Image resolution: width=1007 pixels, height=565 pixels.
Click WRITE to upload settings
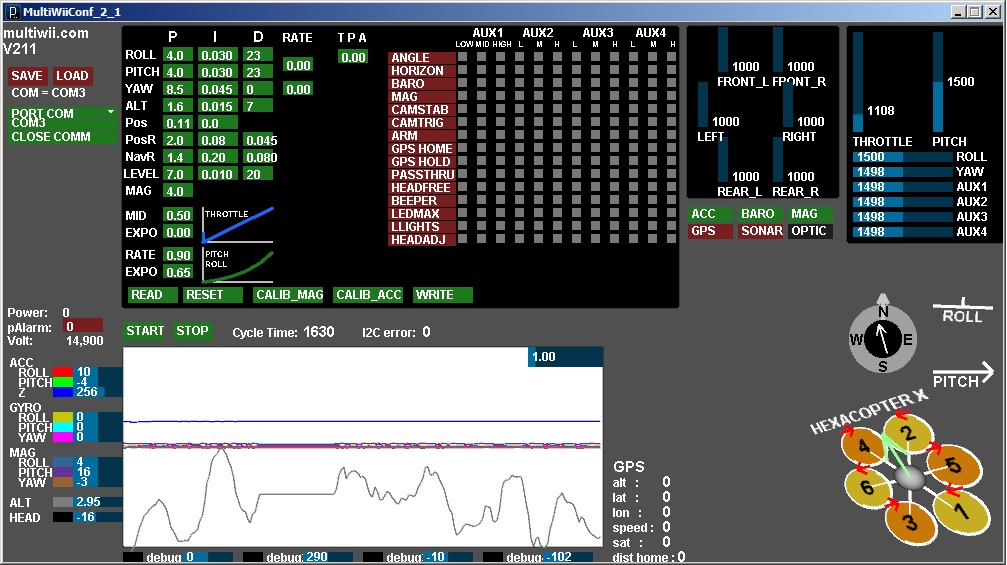[442, 295]
